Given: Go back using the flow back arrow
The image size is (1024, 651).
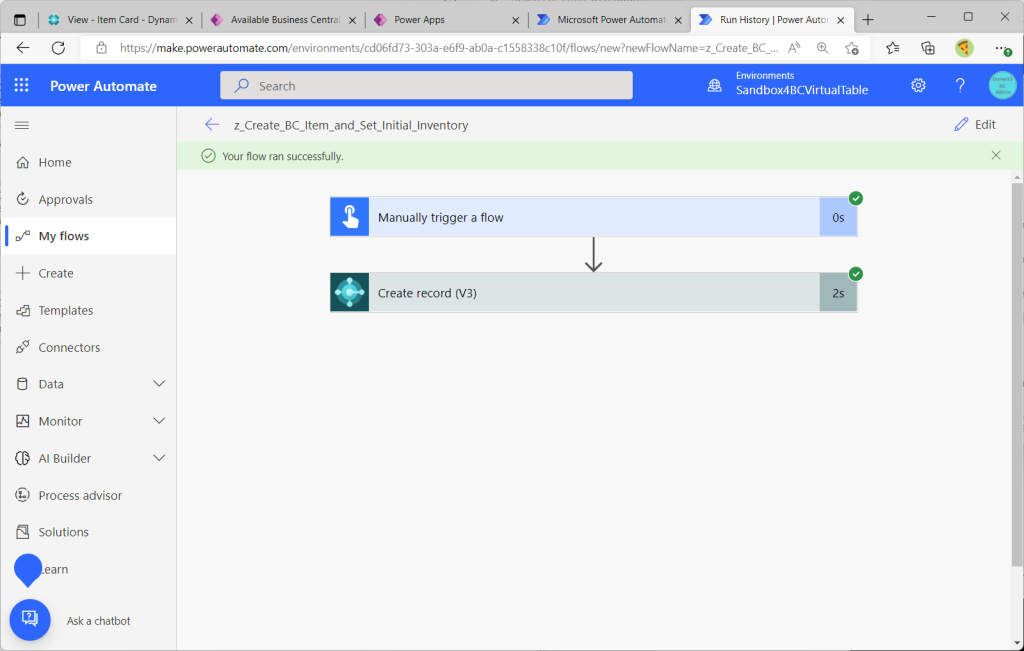Looking at the screenshot, I should (x=212, y=125).
